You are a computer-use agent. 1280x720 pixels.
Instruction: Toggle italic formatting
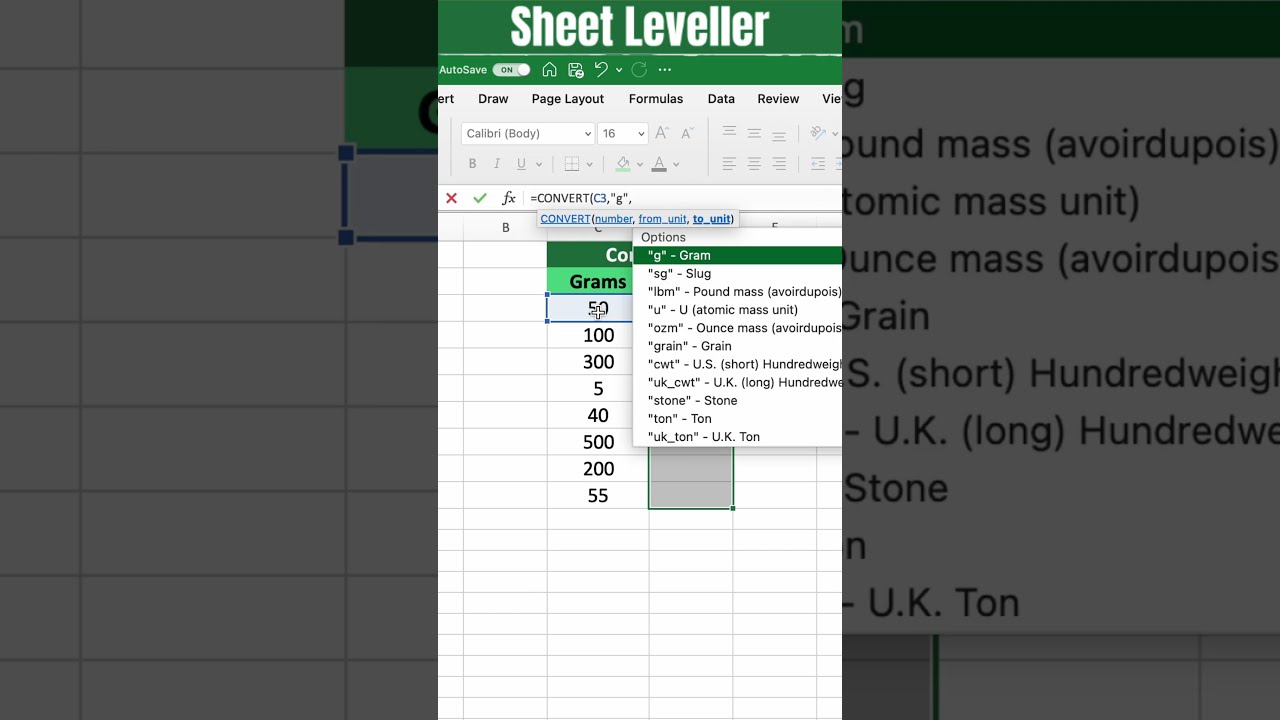(x=497, y=164)
